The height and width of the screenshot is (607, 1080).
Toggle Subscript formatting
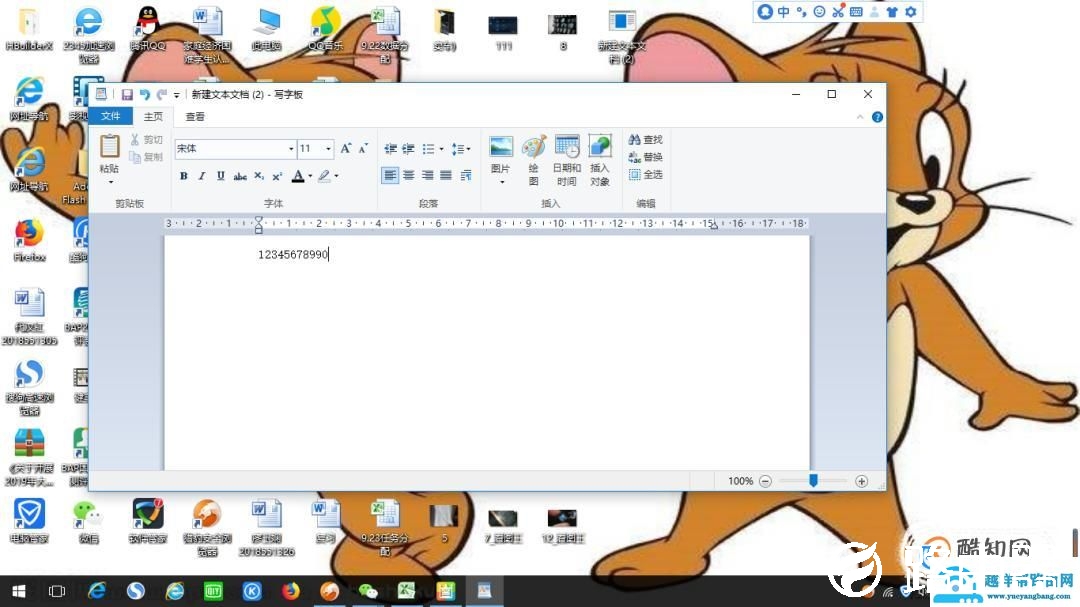click(x=258, y=176)
